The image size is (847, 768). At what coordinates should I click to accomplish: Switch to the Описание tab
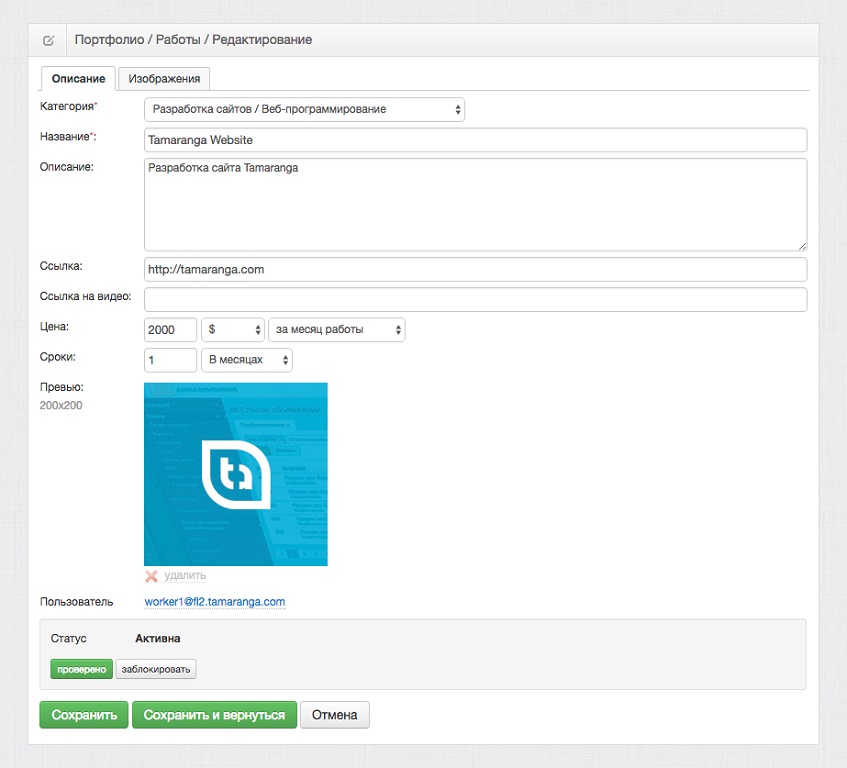pos(78,79)
